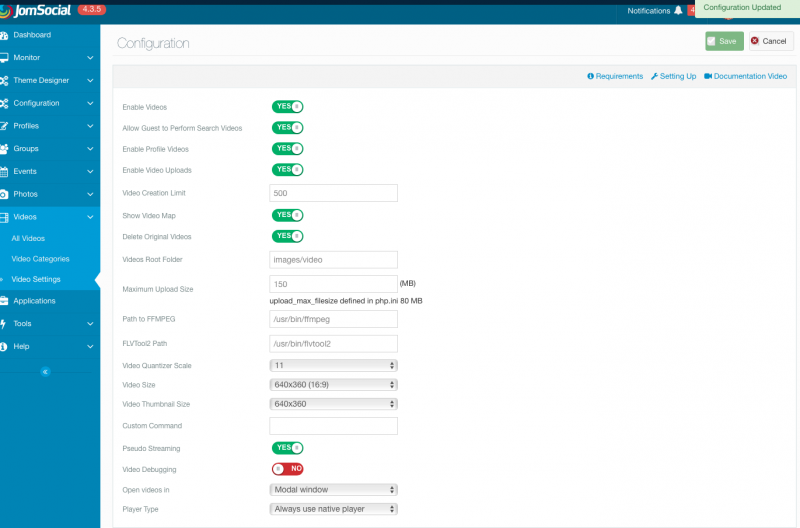Image resolution: width=800 pixels, height=528 pixels.
Task: Expand the Tools menu chevron
Action: point(90,324)
